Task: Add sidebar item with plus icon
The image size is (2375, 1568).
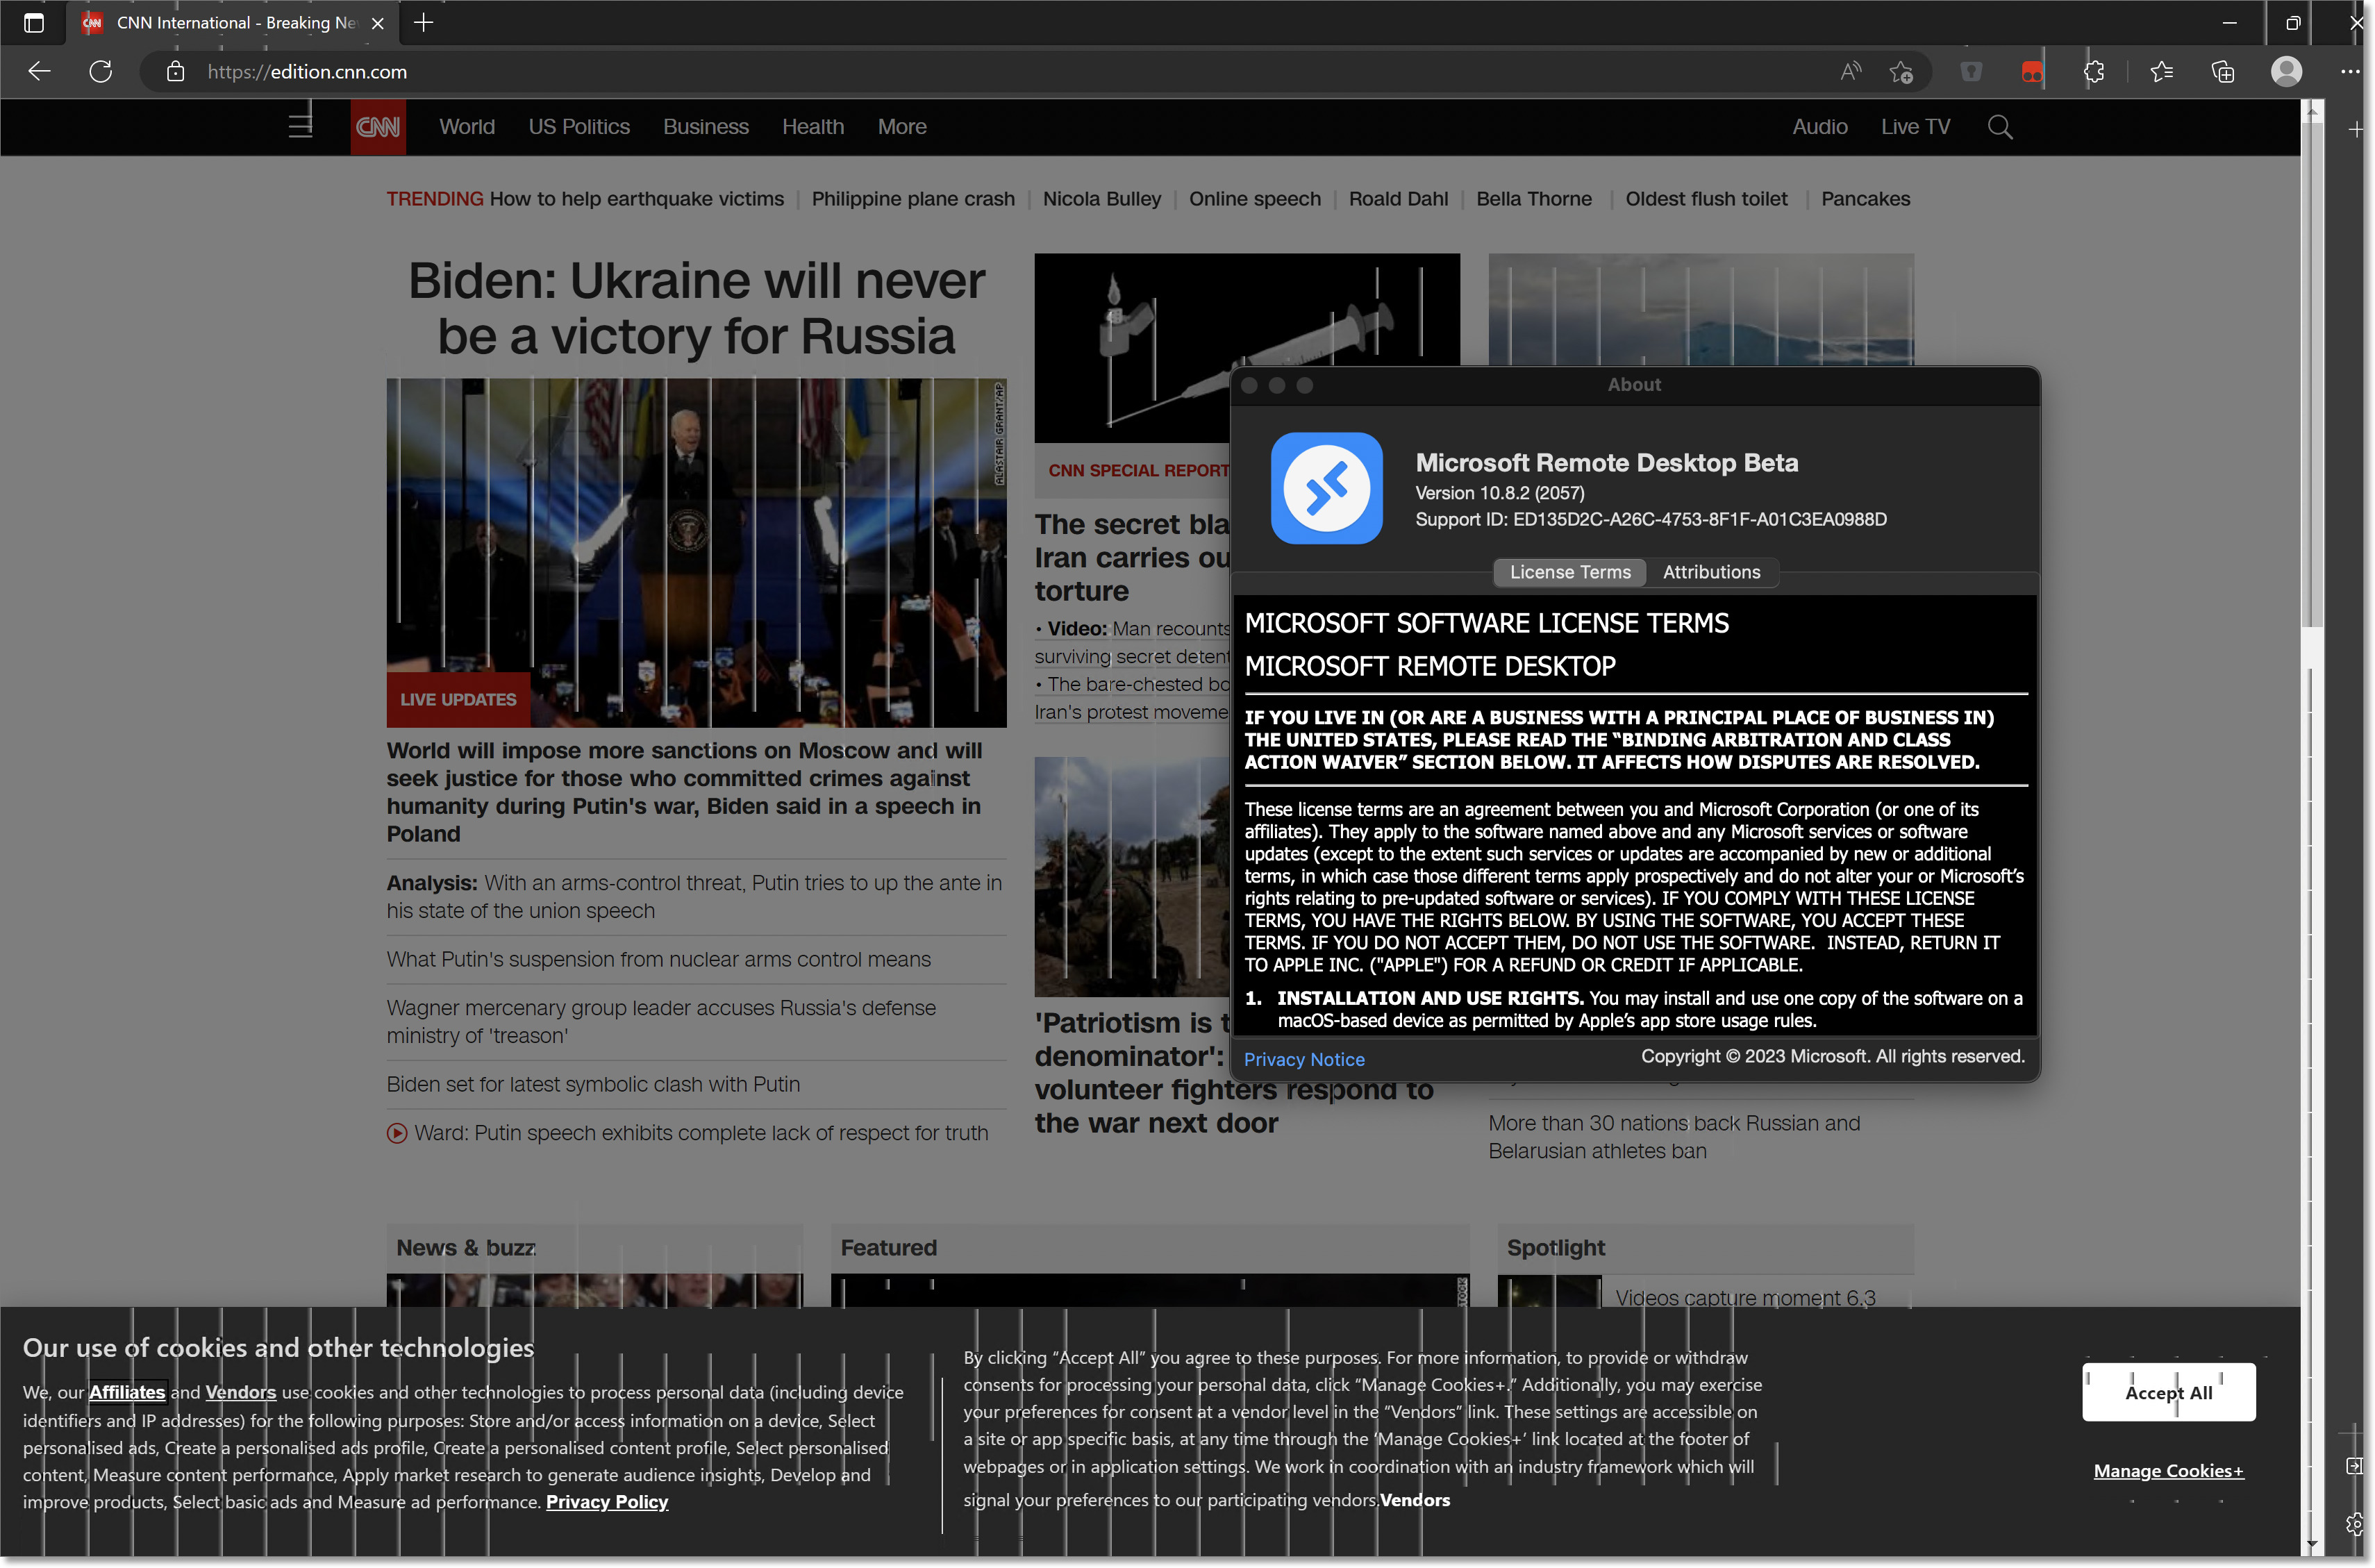Action: (2356, 130)
